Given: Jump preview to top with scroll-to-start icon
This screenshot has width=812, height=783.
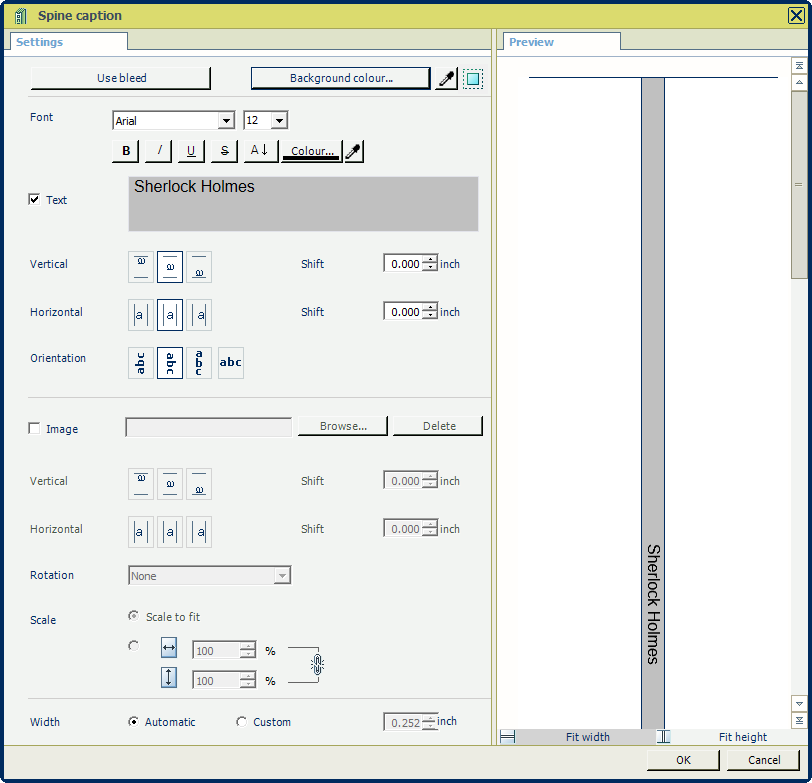Looking at the screenshot, I should [x=799, y=66].
